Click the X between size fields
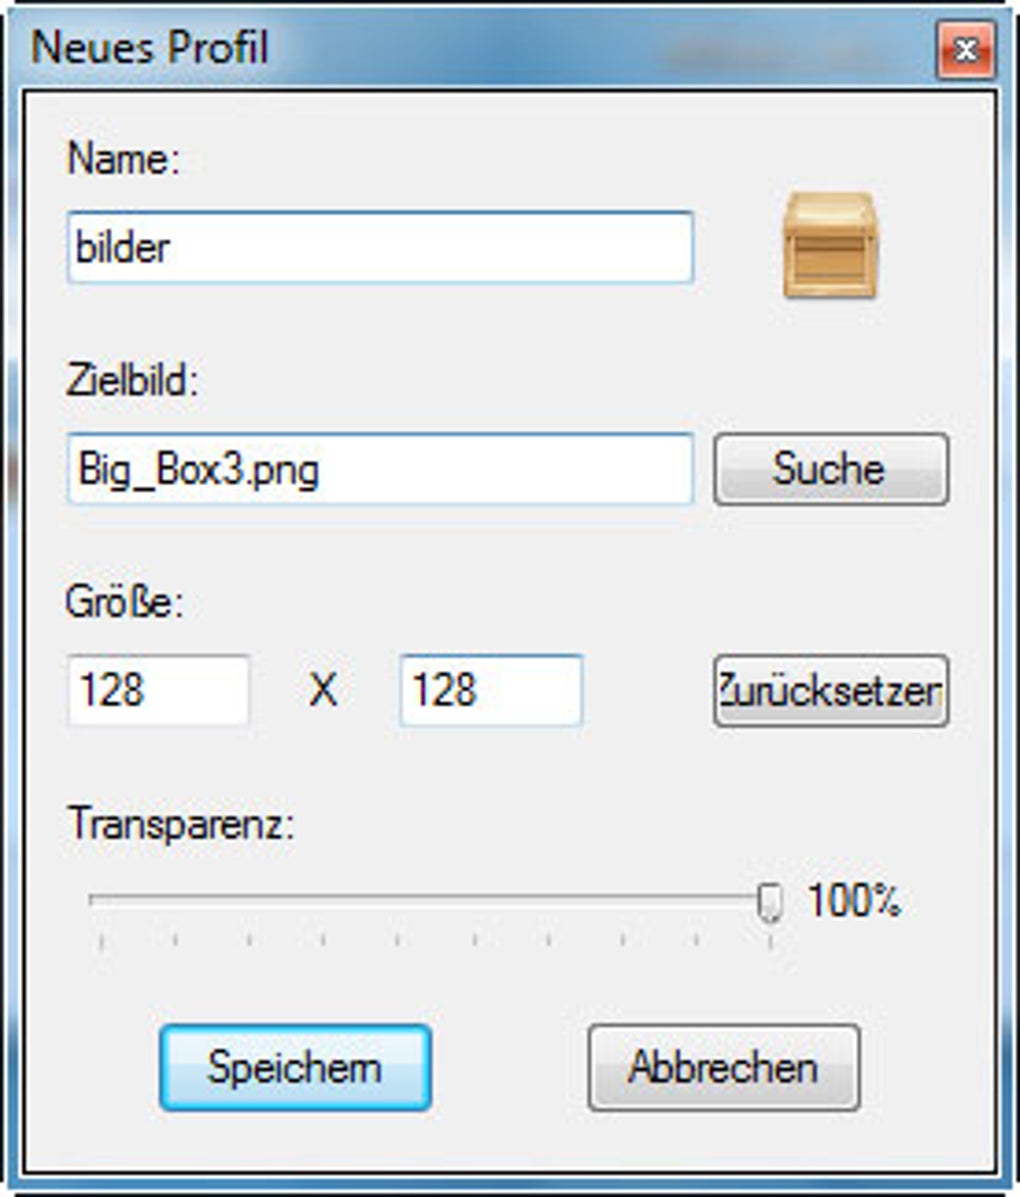The height and width of the screenshot is (1197, 1020). coord(323,690)
